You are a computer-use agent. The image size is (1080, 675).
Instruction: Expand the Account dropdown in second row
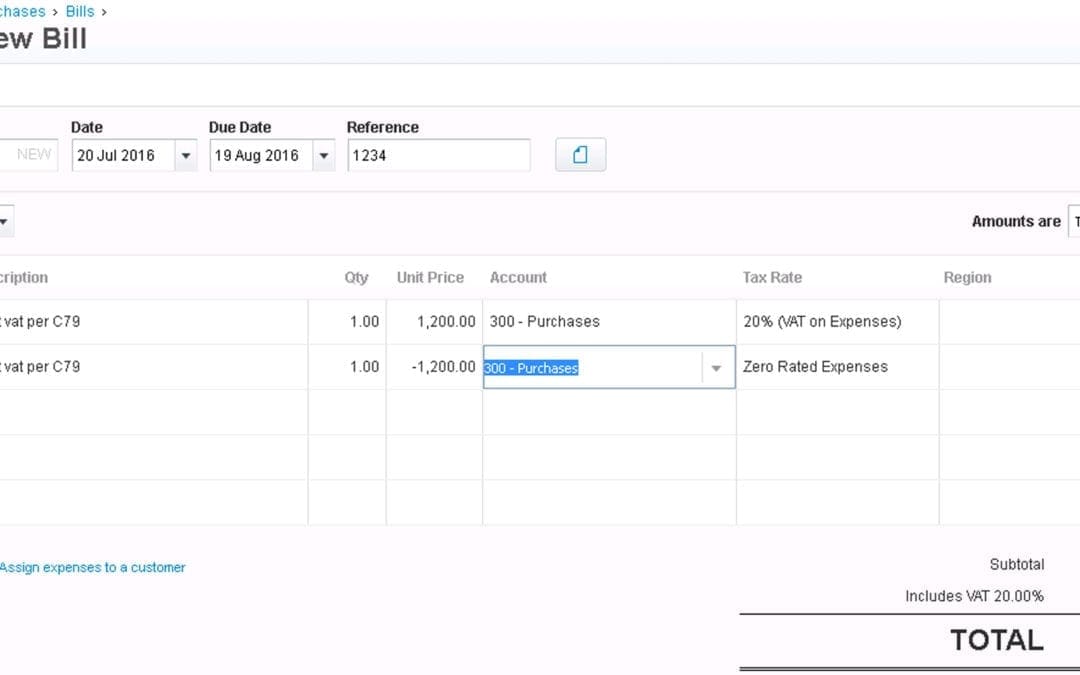click(716, 368)
